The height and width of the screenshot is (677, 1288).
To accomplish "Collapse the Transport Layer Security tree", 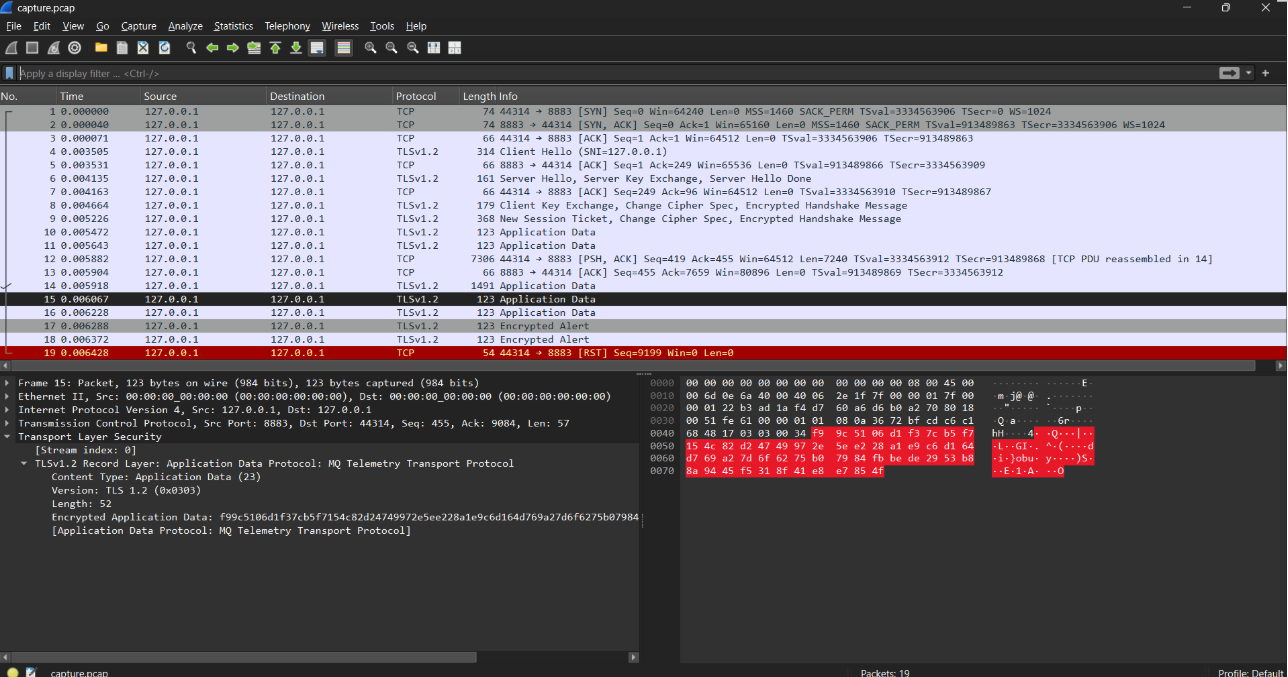I will (8, 437).
